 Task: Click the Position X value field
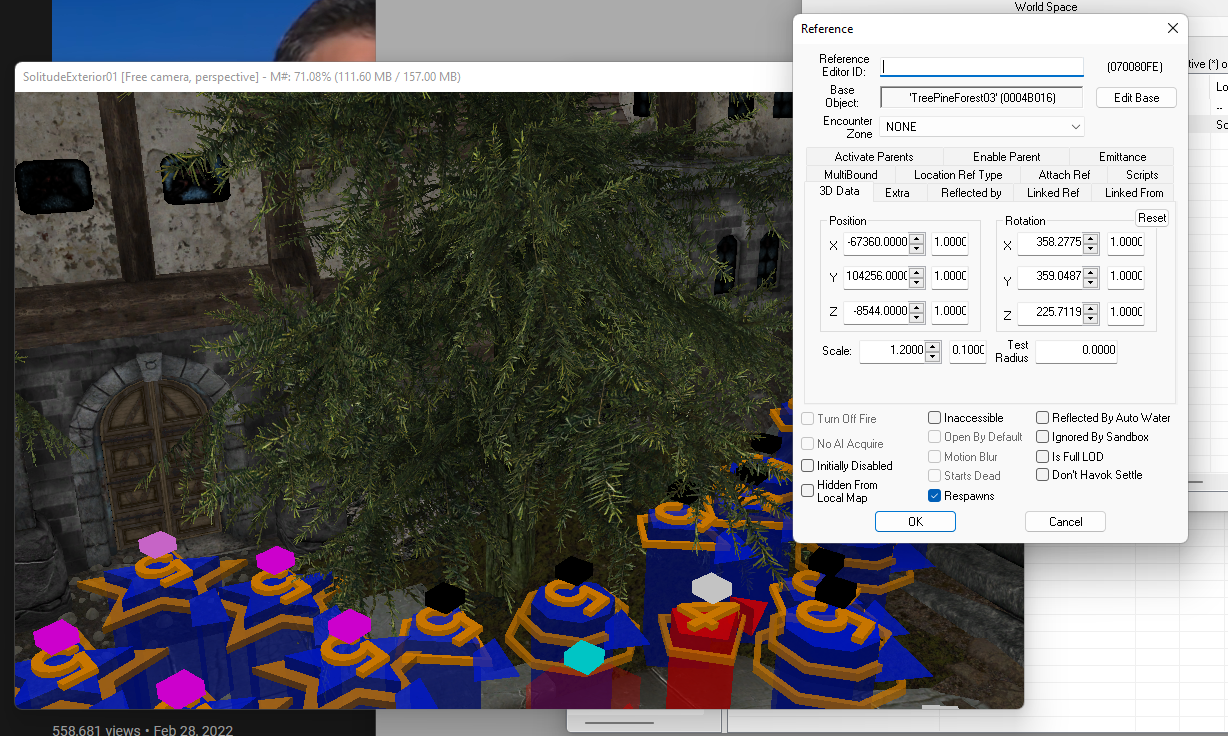click(x=876, y=242)
